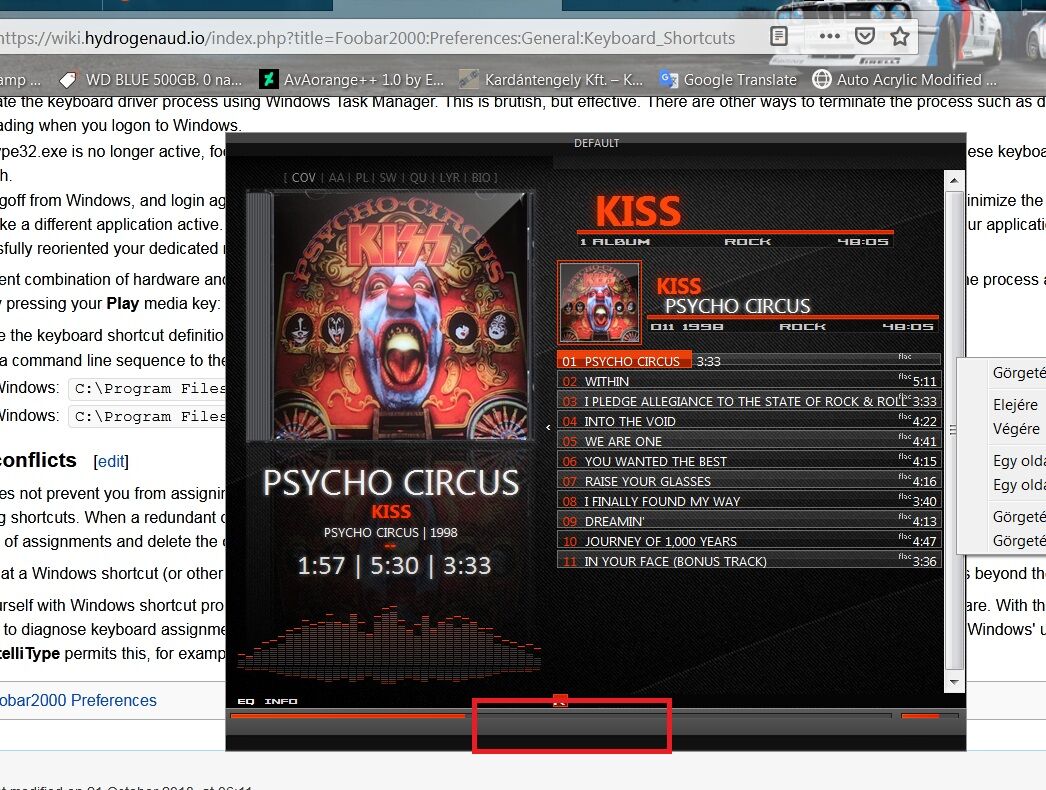This screenshot has width=1046, height=790.
Task: Save page to Pocket icon
Action: click(x=865, y=37)
